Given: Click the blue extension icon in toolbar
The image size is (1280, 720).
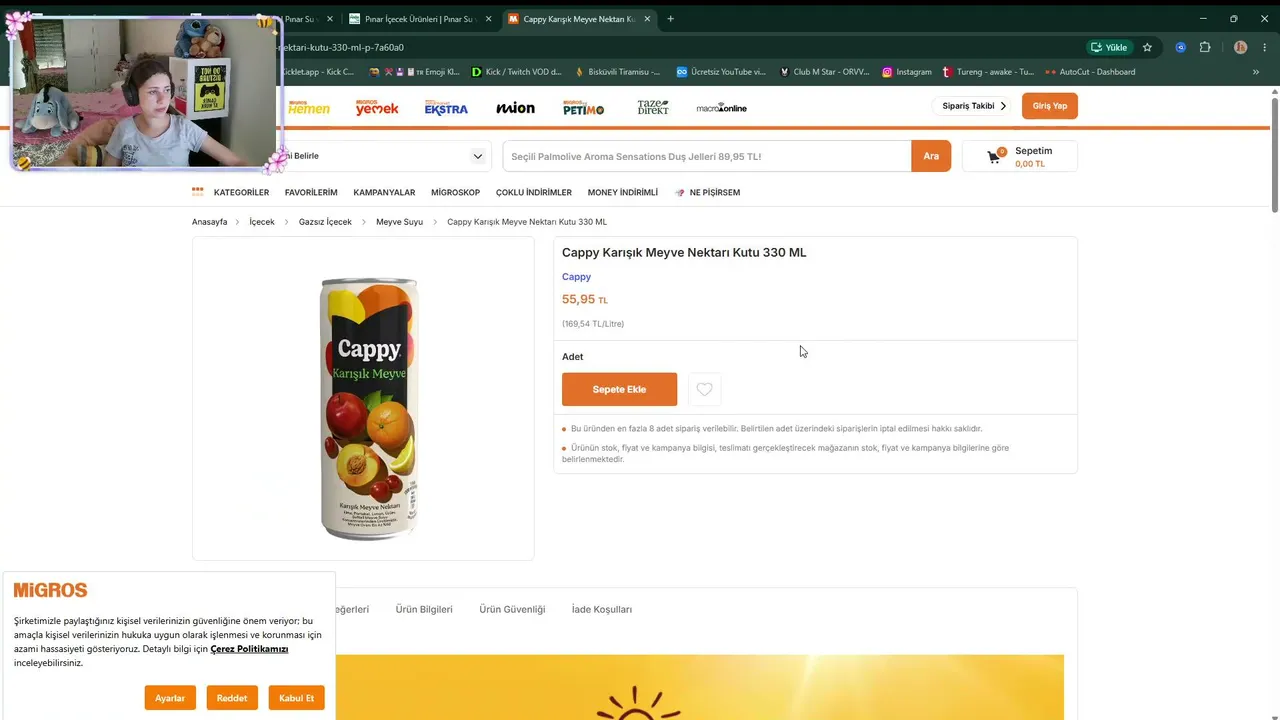Looking at the screenshot, I should click(x=1181, y=47).
